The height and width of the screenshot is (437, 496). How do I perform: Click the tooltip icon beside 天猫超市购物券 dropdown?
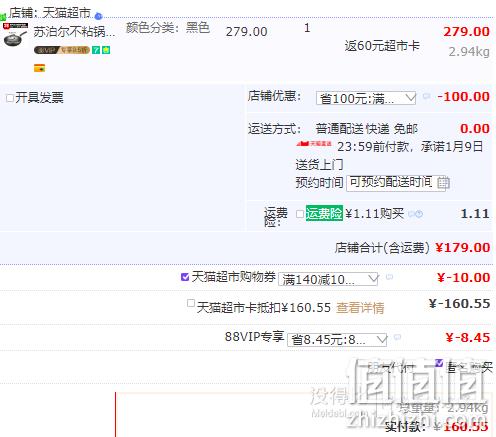(x=389, y=277)
